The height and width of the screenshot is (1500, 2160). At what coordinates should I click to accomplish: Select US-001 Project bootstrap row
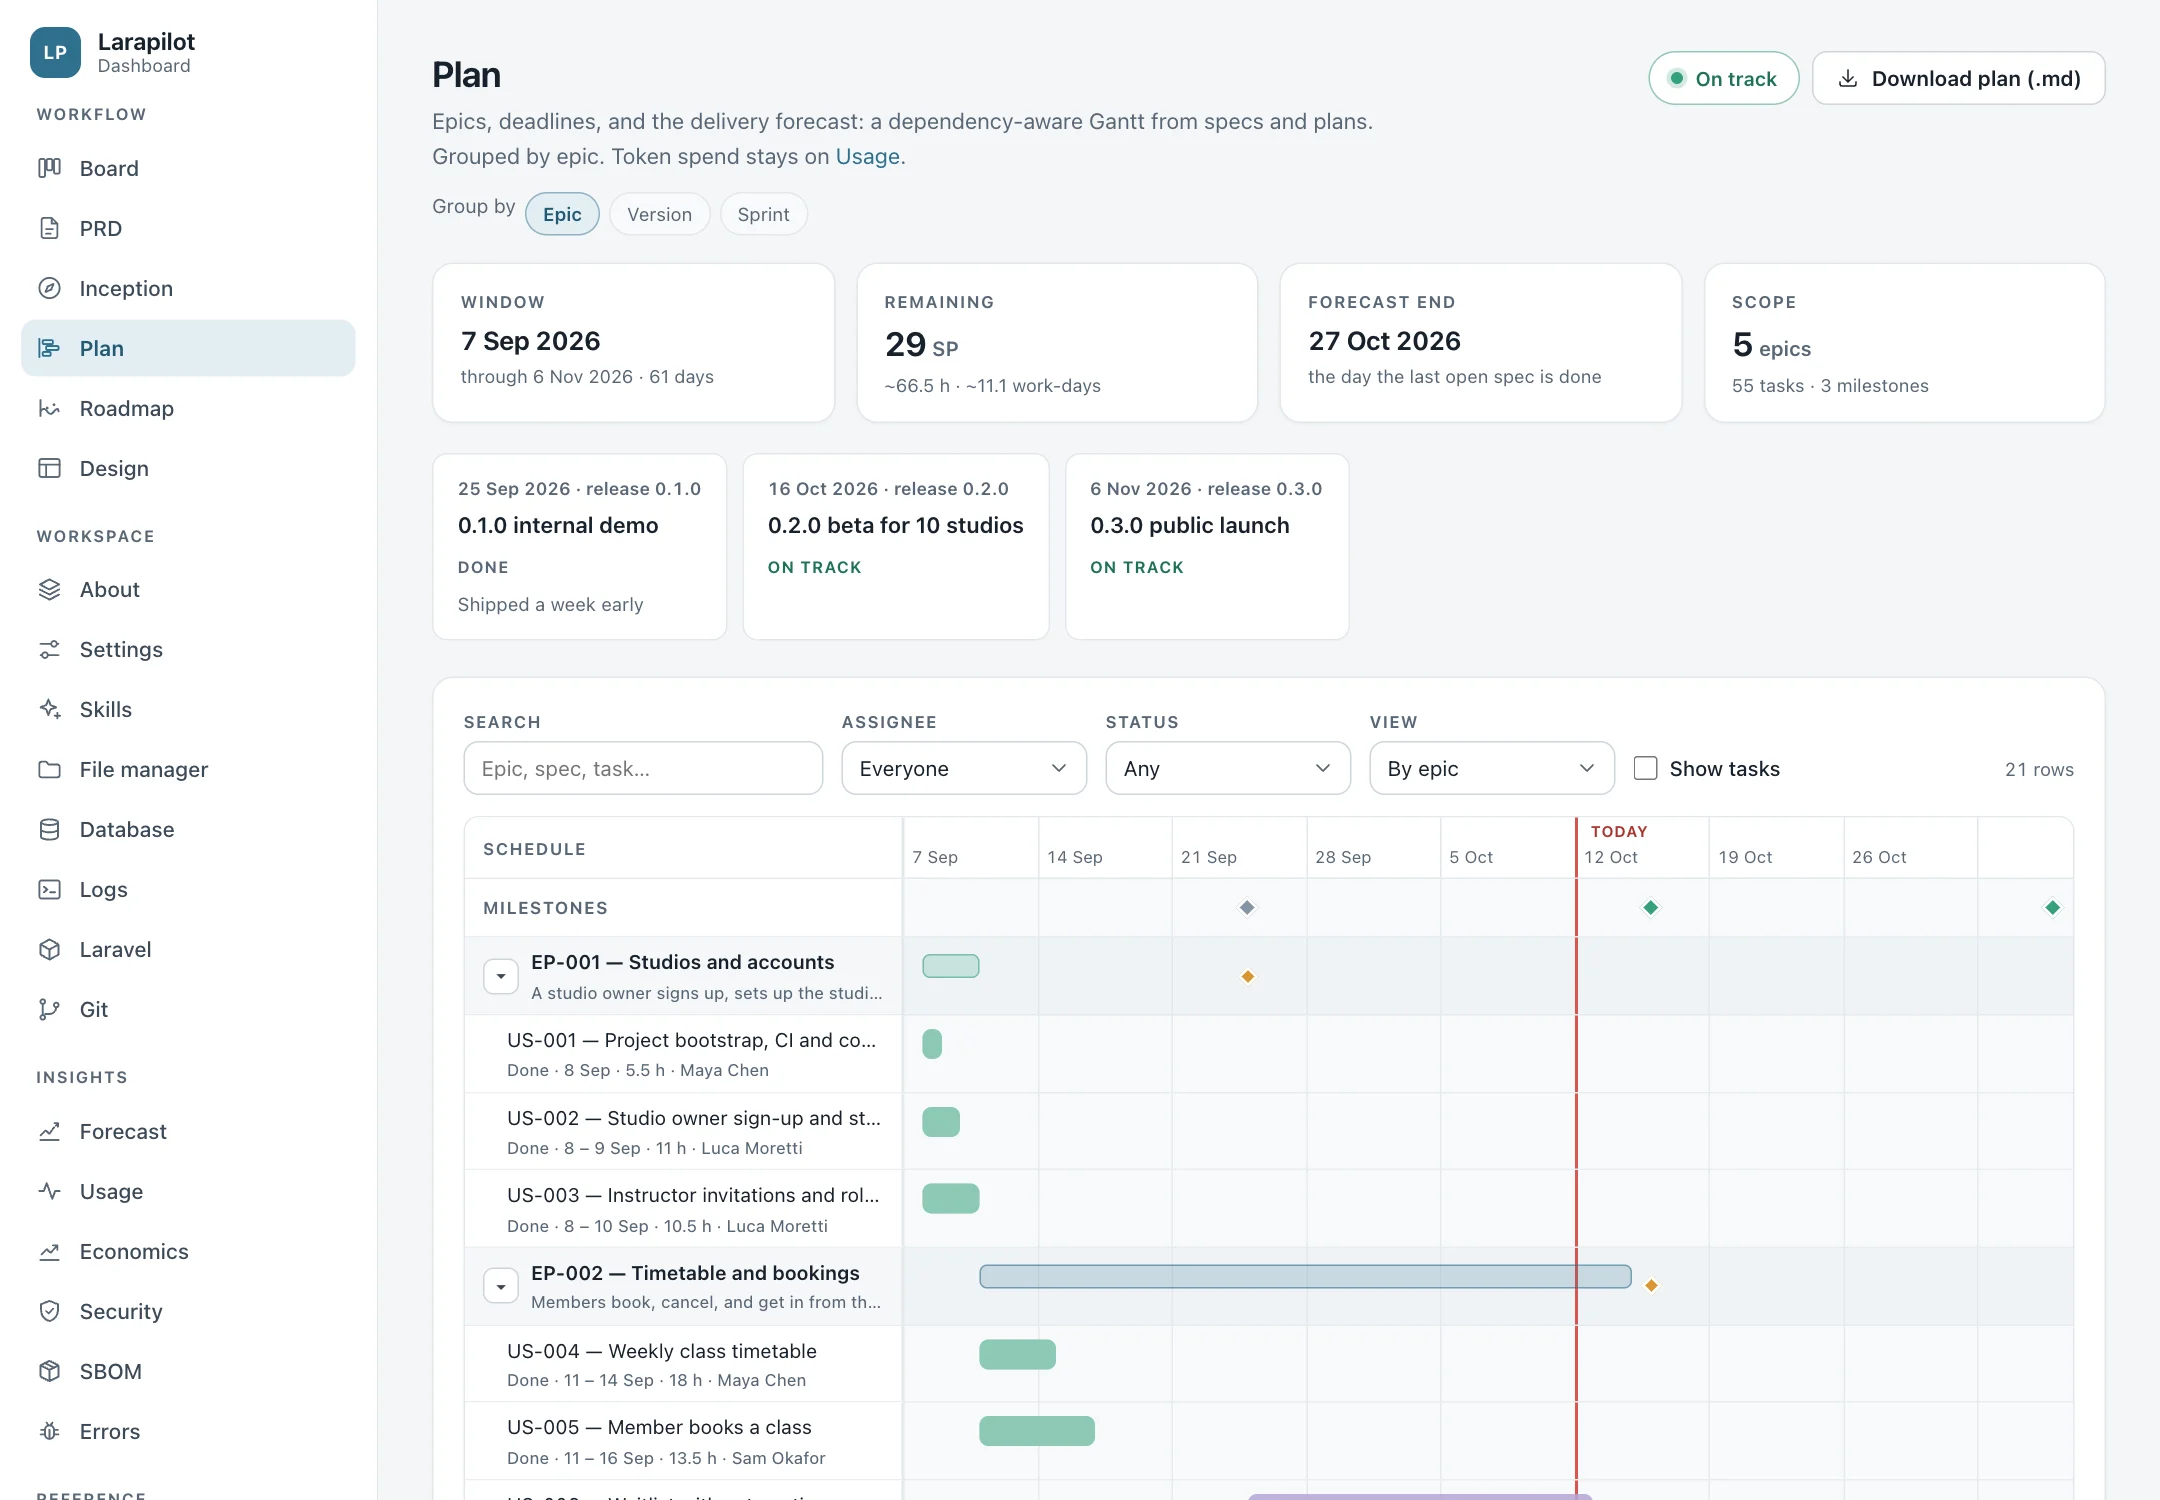pos(683,1054)
